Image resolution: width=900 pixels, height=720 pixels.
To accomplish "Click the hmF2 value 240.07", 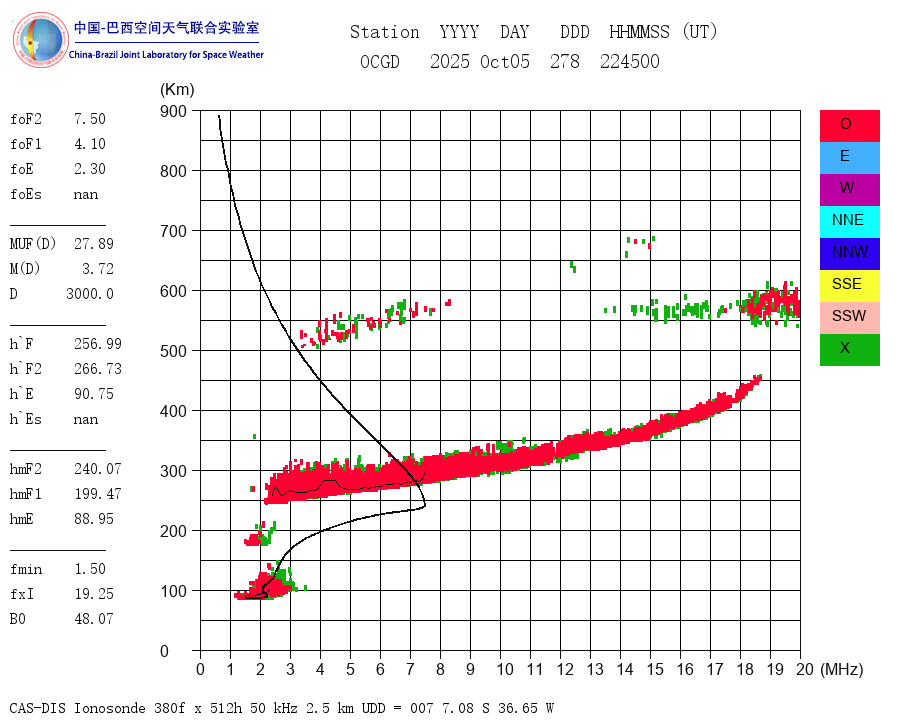I will coord(98,469).
